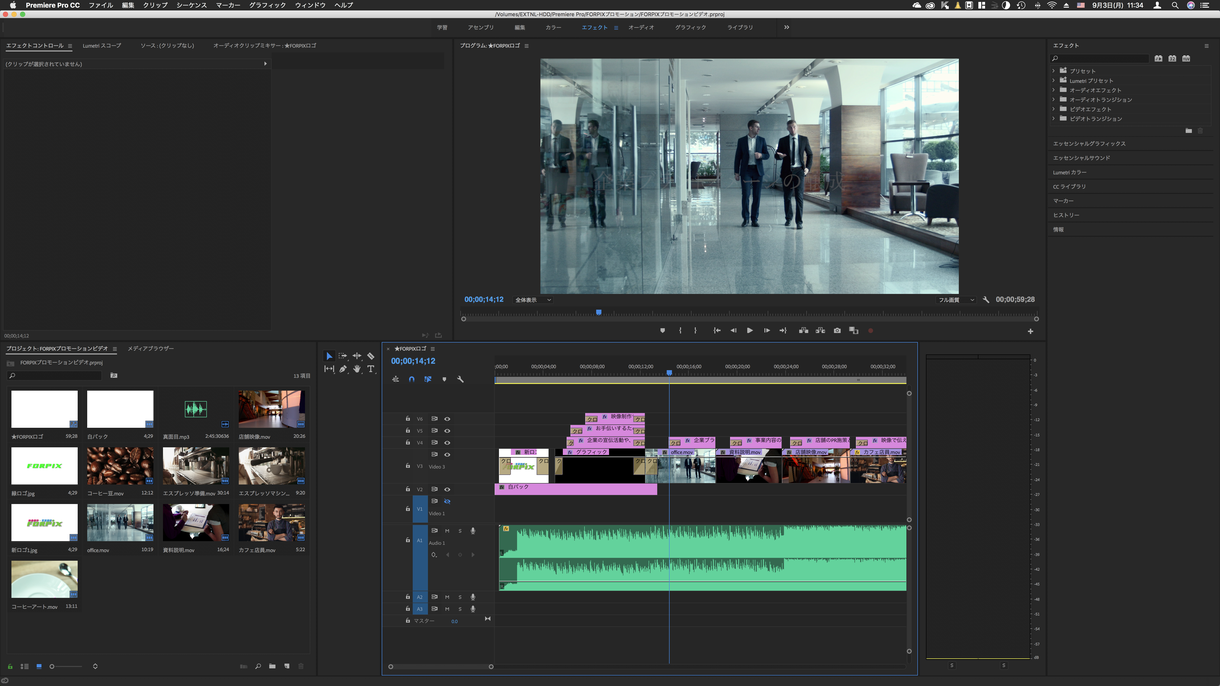This screenshot has width=1220, height=686.
Task: Open the zoom level dropdown 全体表示
Action: 532,300
